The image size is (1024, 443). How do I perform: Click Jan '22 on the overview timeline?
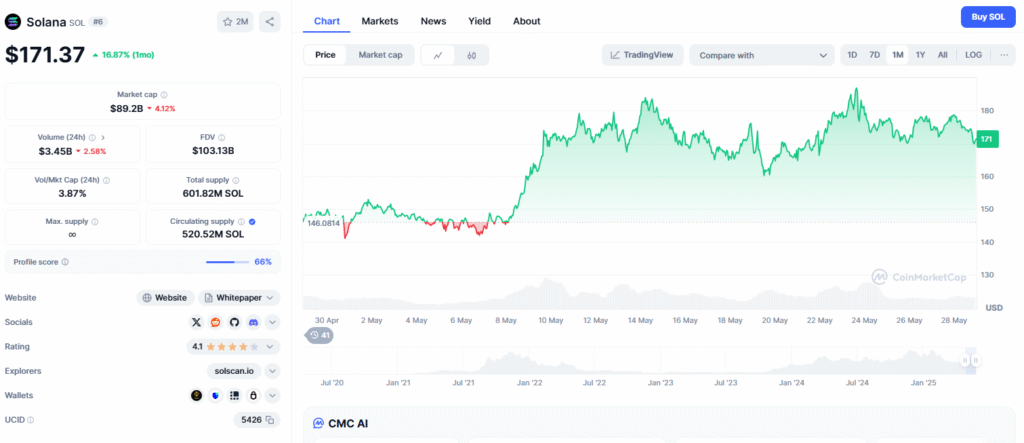click(528, 383)
